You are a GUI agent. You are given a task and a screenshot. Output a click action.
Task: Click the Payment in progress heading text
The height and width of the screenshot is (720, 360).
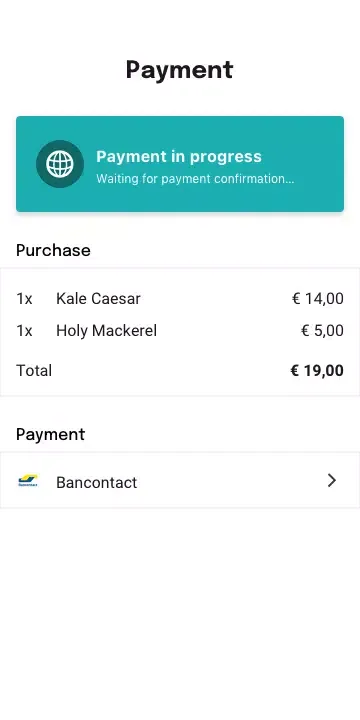click(179, 157)
